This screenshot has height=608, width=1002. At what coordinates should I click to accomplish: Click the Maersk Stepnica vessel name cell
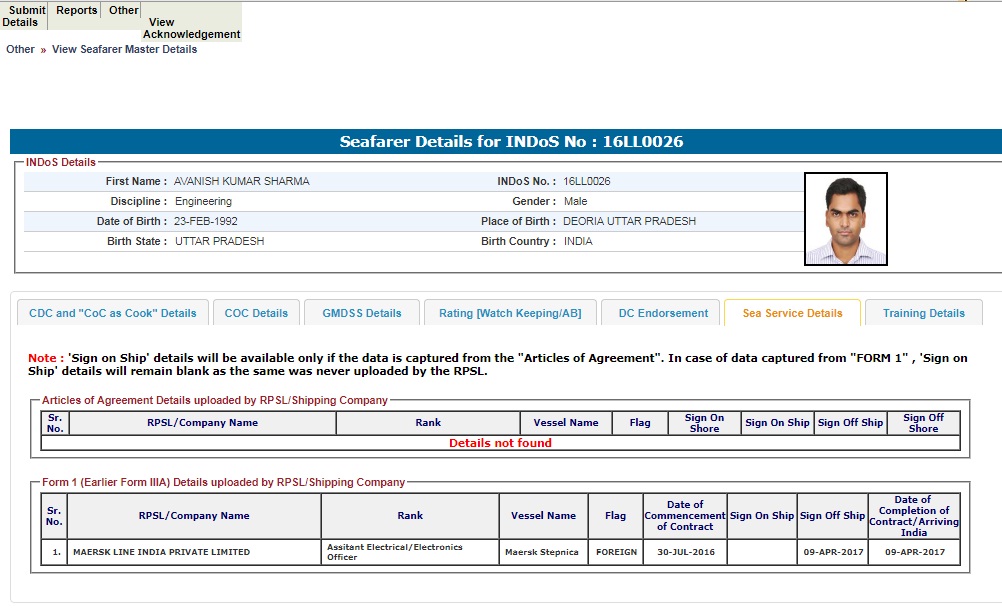tap(542, 552)
